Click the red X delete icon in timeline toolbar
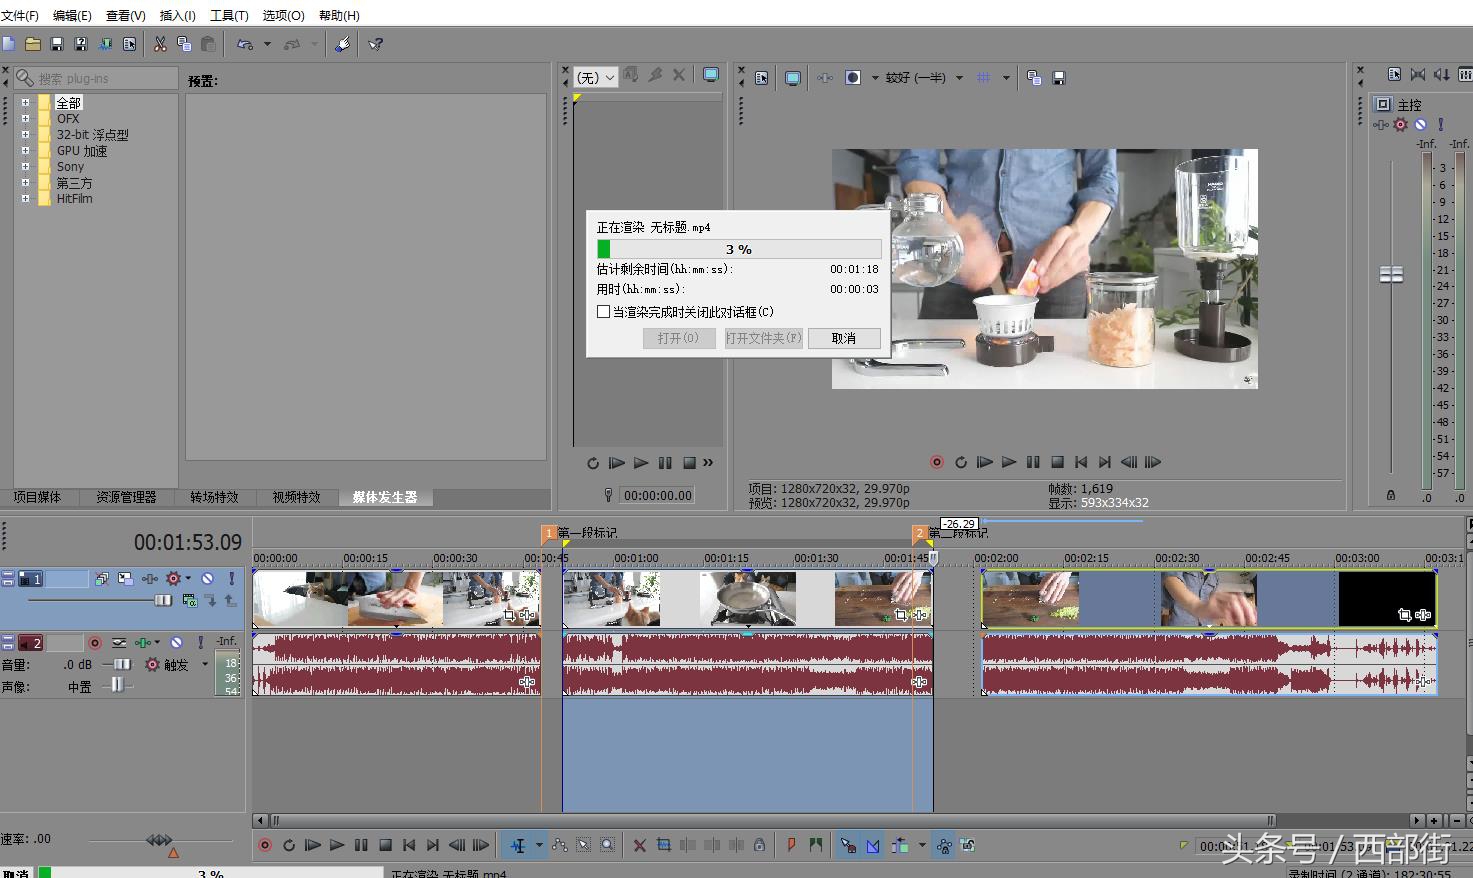 click(640, 846)
